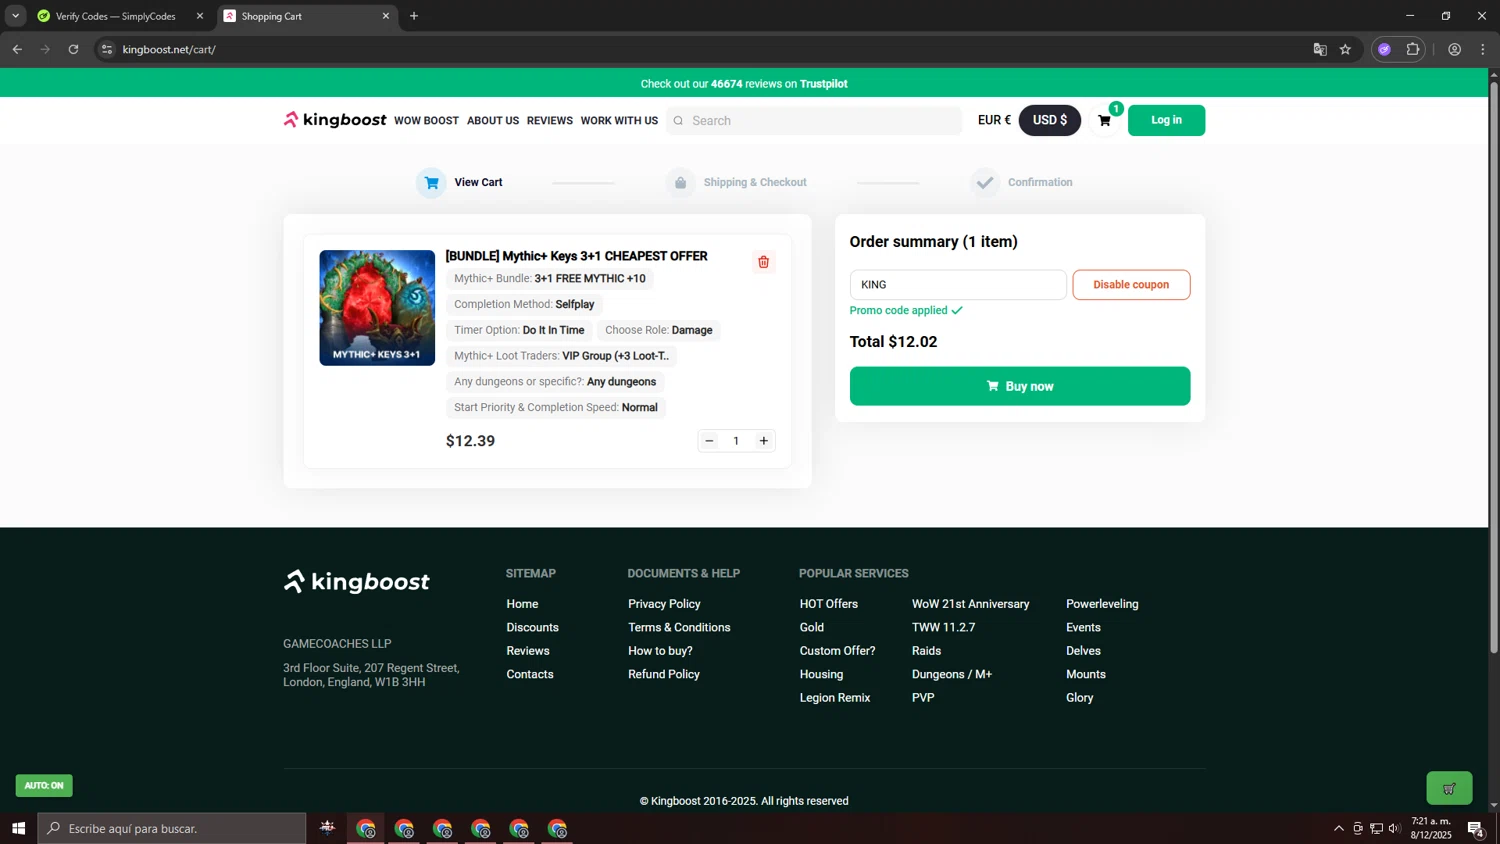Click the kingboost header logo
The height and width of the screenshot is (844, 1500).
tap(335, 120)
